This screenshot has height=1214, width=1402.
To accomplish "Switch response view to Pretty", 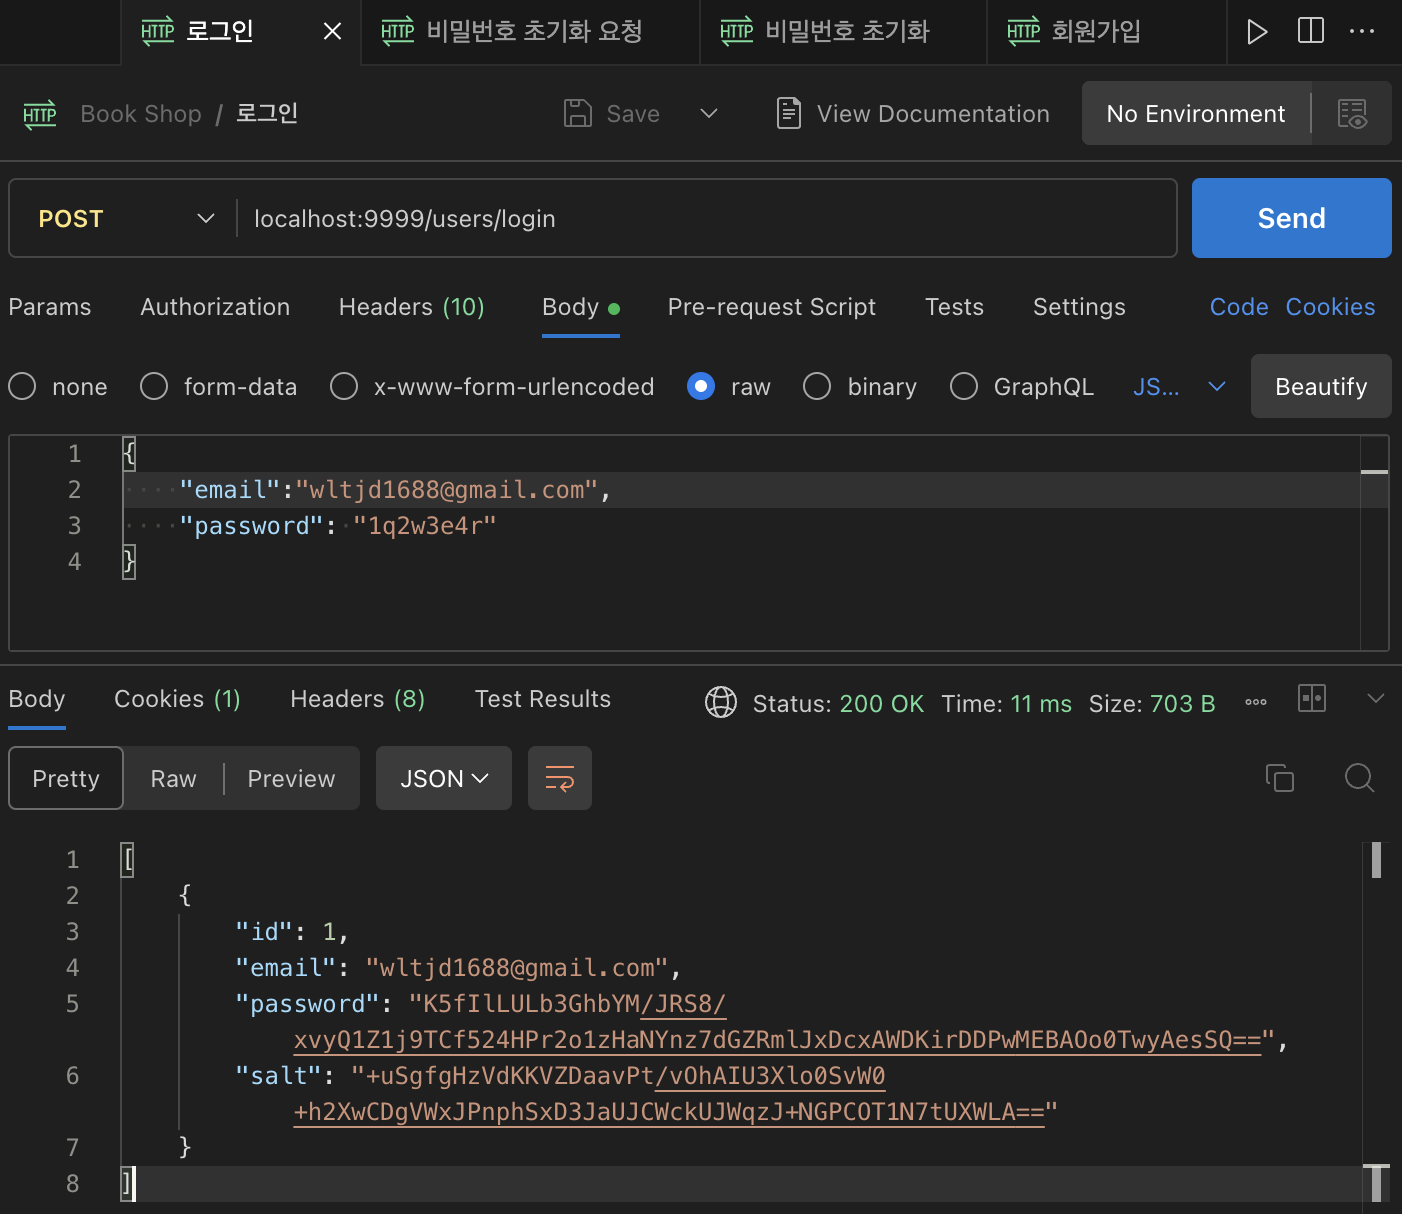I will click(x=66, y=778).
